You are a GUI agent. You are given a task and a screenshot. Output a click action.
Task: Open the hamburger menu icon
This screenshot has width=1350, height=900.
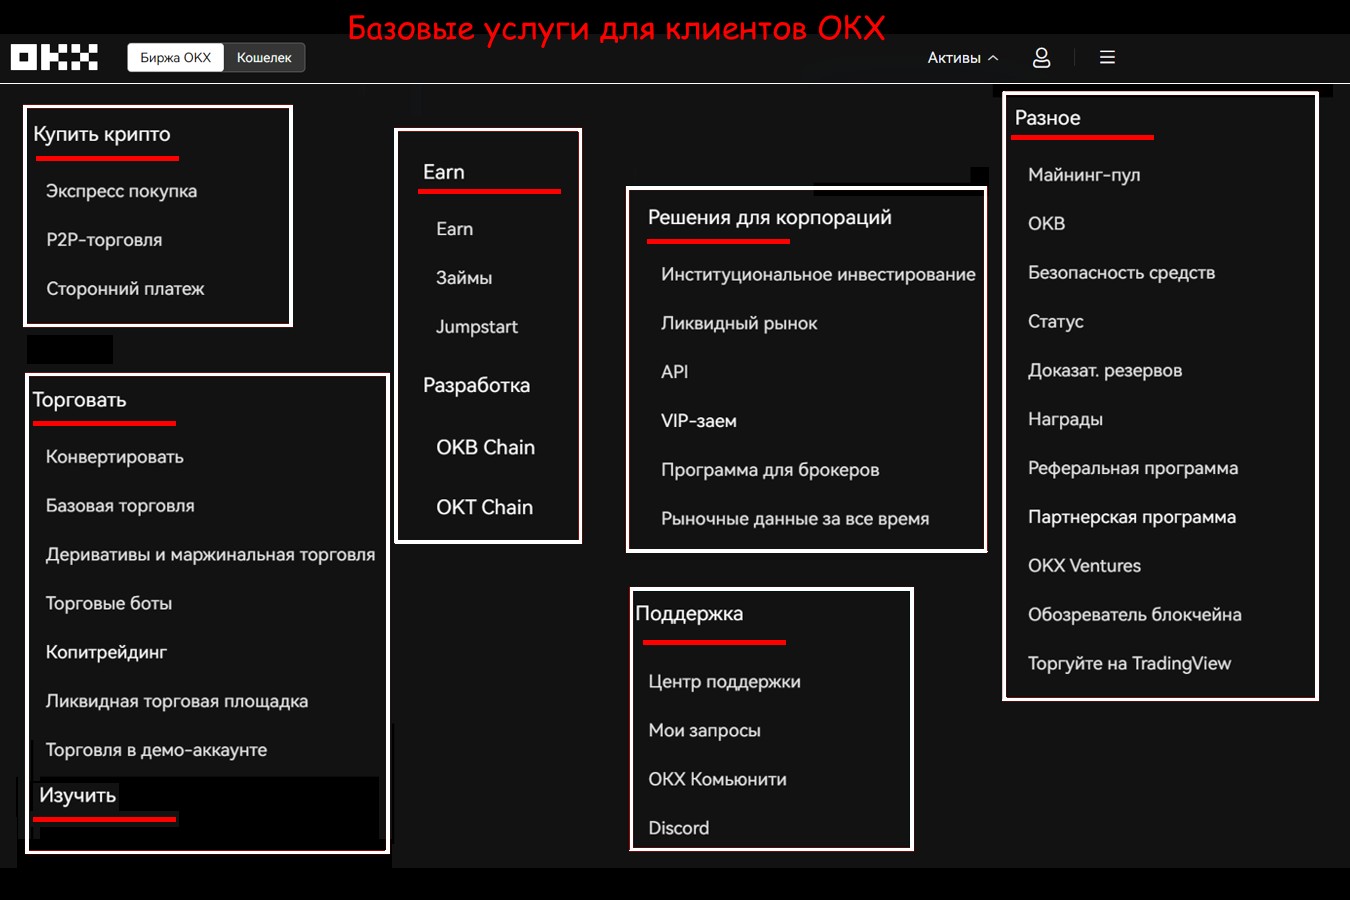[x=1107, y=57]
